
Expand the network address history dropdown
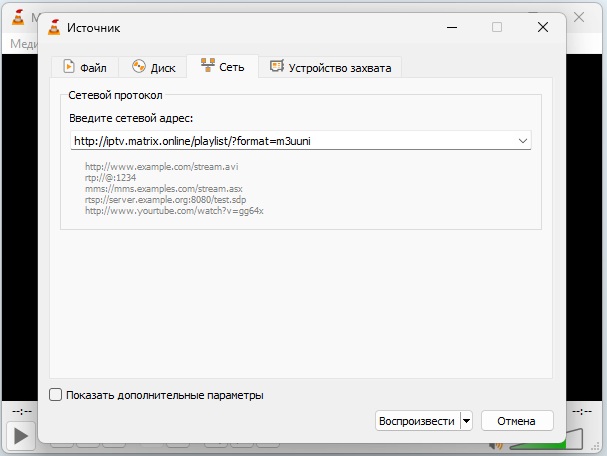pos(523,141)
